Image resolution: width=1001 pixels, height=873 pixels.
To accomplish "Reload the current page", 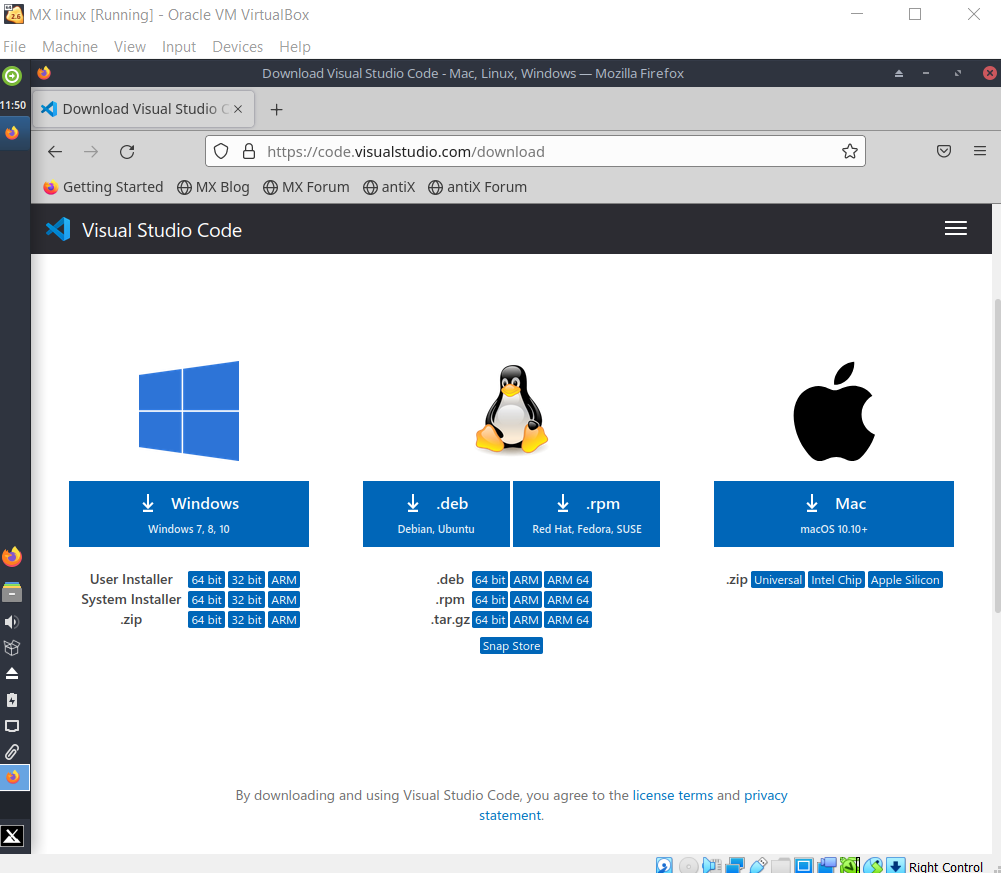I will coord(127,151).
